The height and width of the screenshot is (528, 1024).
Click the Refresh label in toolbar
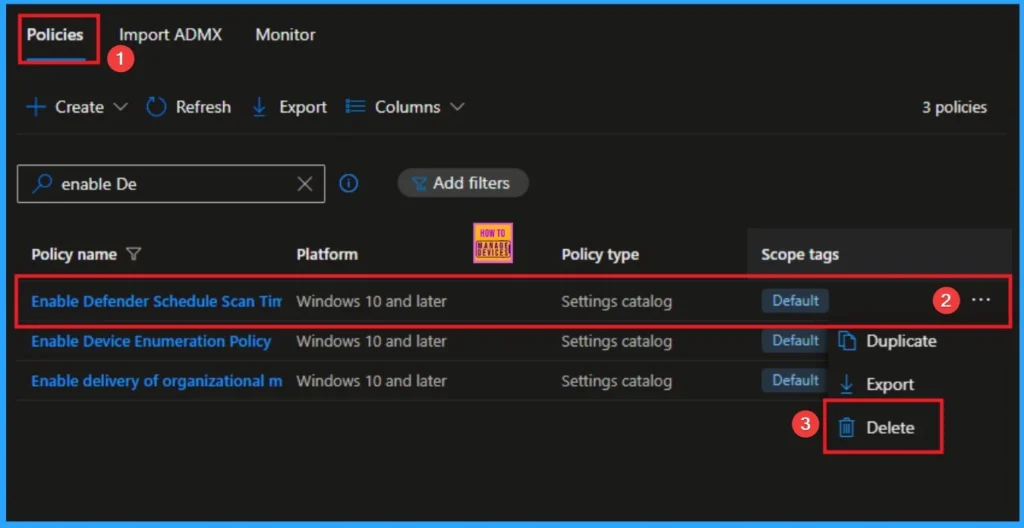pyautogui.click(x=203, y=107)
